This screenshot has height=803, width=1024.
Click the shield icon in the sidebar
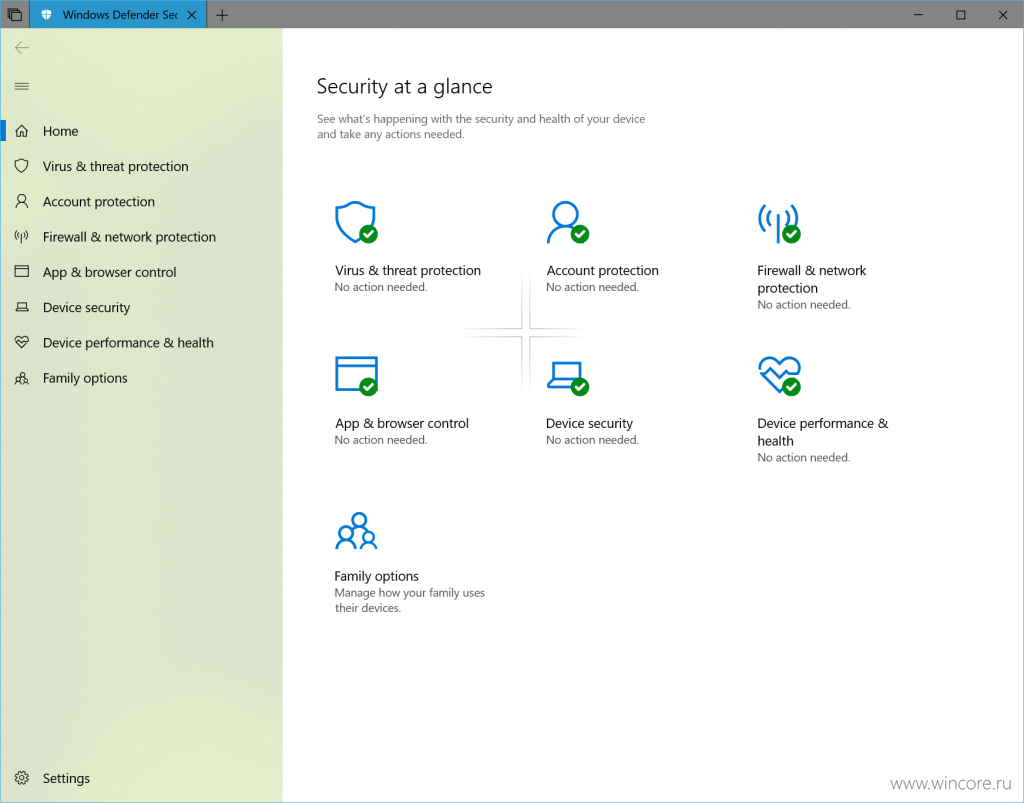pyautogui.click(x=22, y=166)
